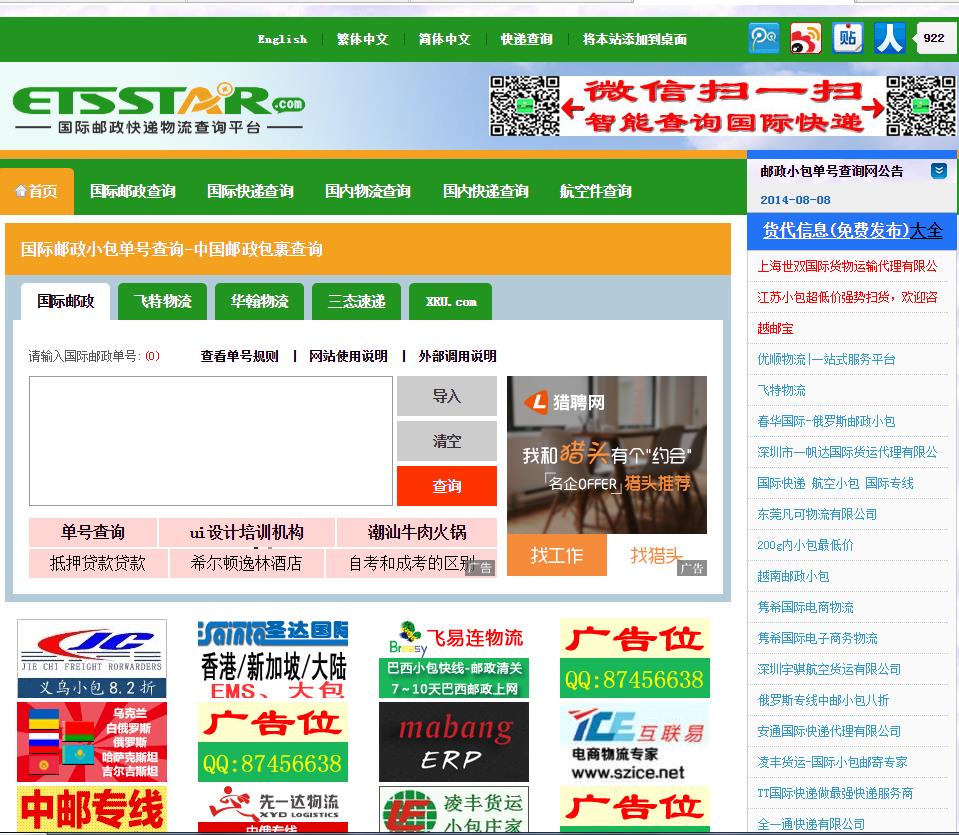
Task: Open the 国际邮政查询 menu
Action: tap(133, 191)
